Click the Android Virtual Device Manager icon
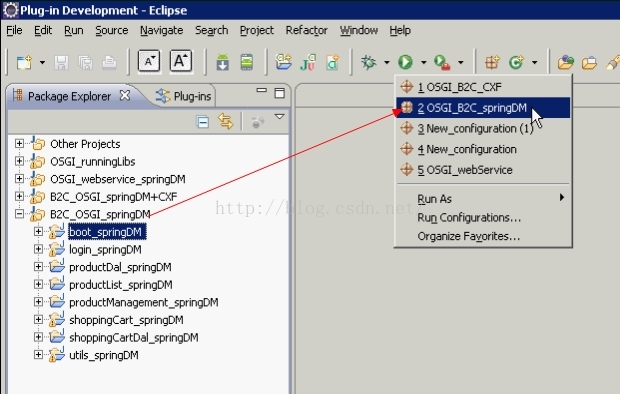The height and width of the screenshot is (394, 620). [x=247, y=63]
